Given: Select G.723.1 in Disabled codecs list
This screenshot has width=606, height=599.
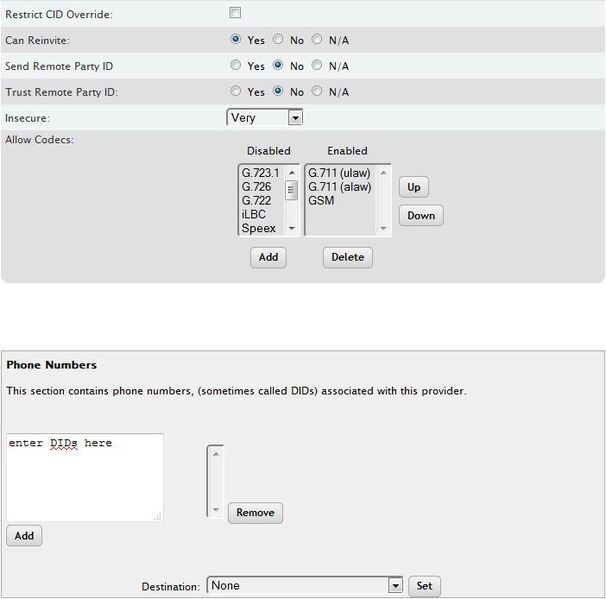Looking at the screenshot, I should pos(262,172).
